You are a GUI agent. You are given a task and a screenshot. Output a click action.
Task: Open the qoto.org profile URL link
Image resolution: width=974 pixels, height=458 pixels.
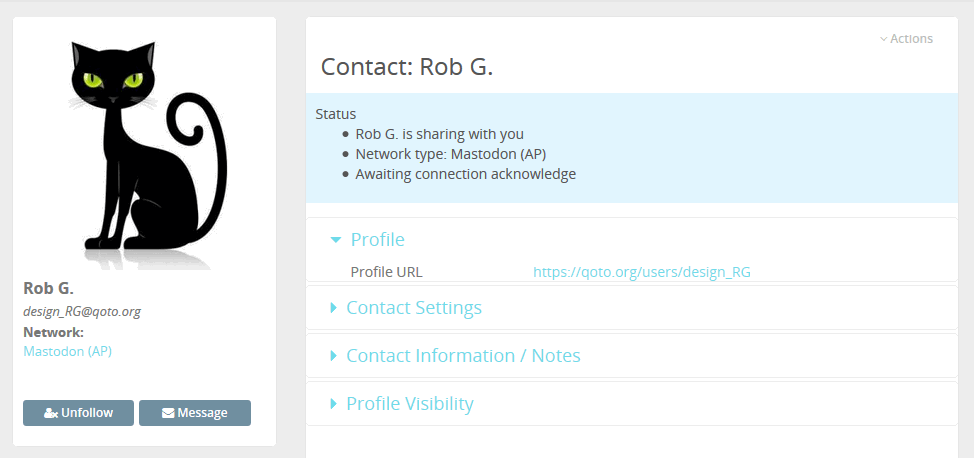point(642,272)
